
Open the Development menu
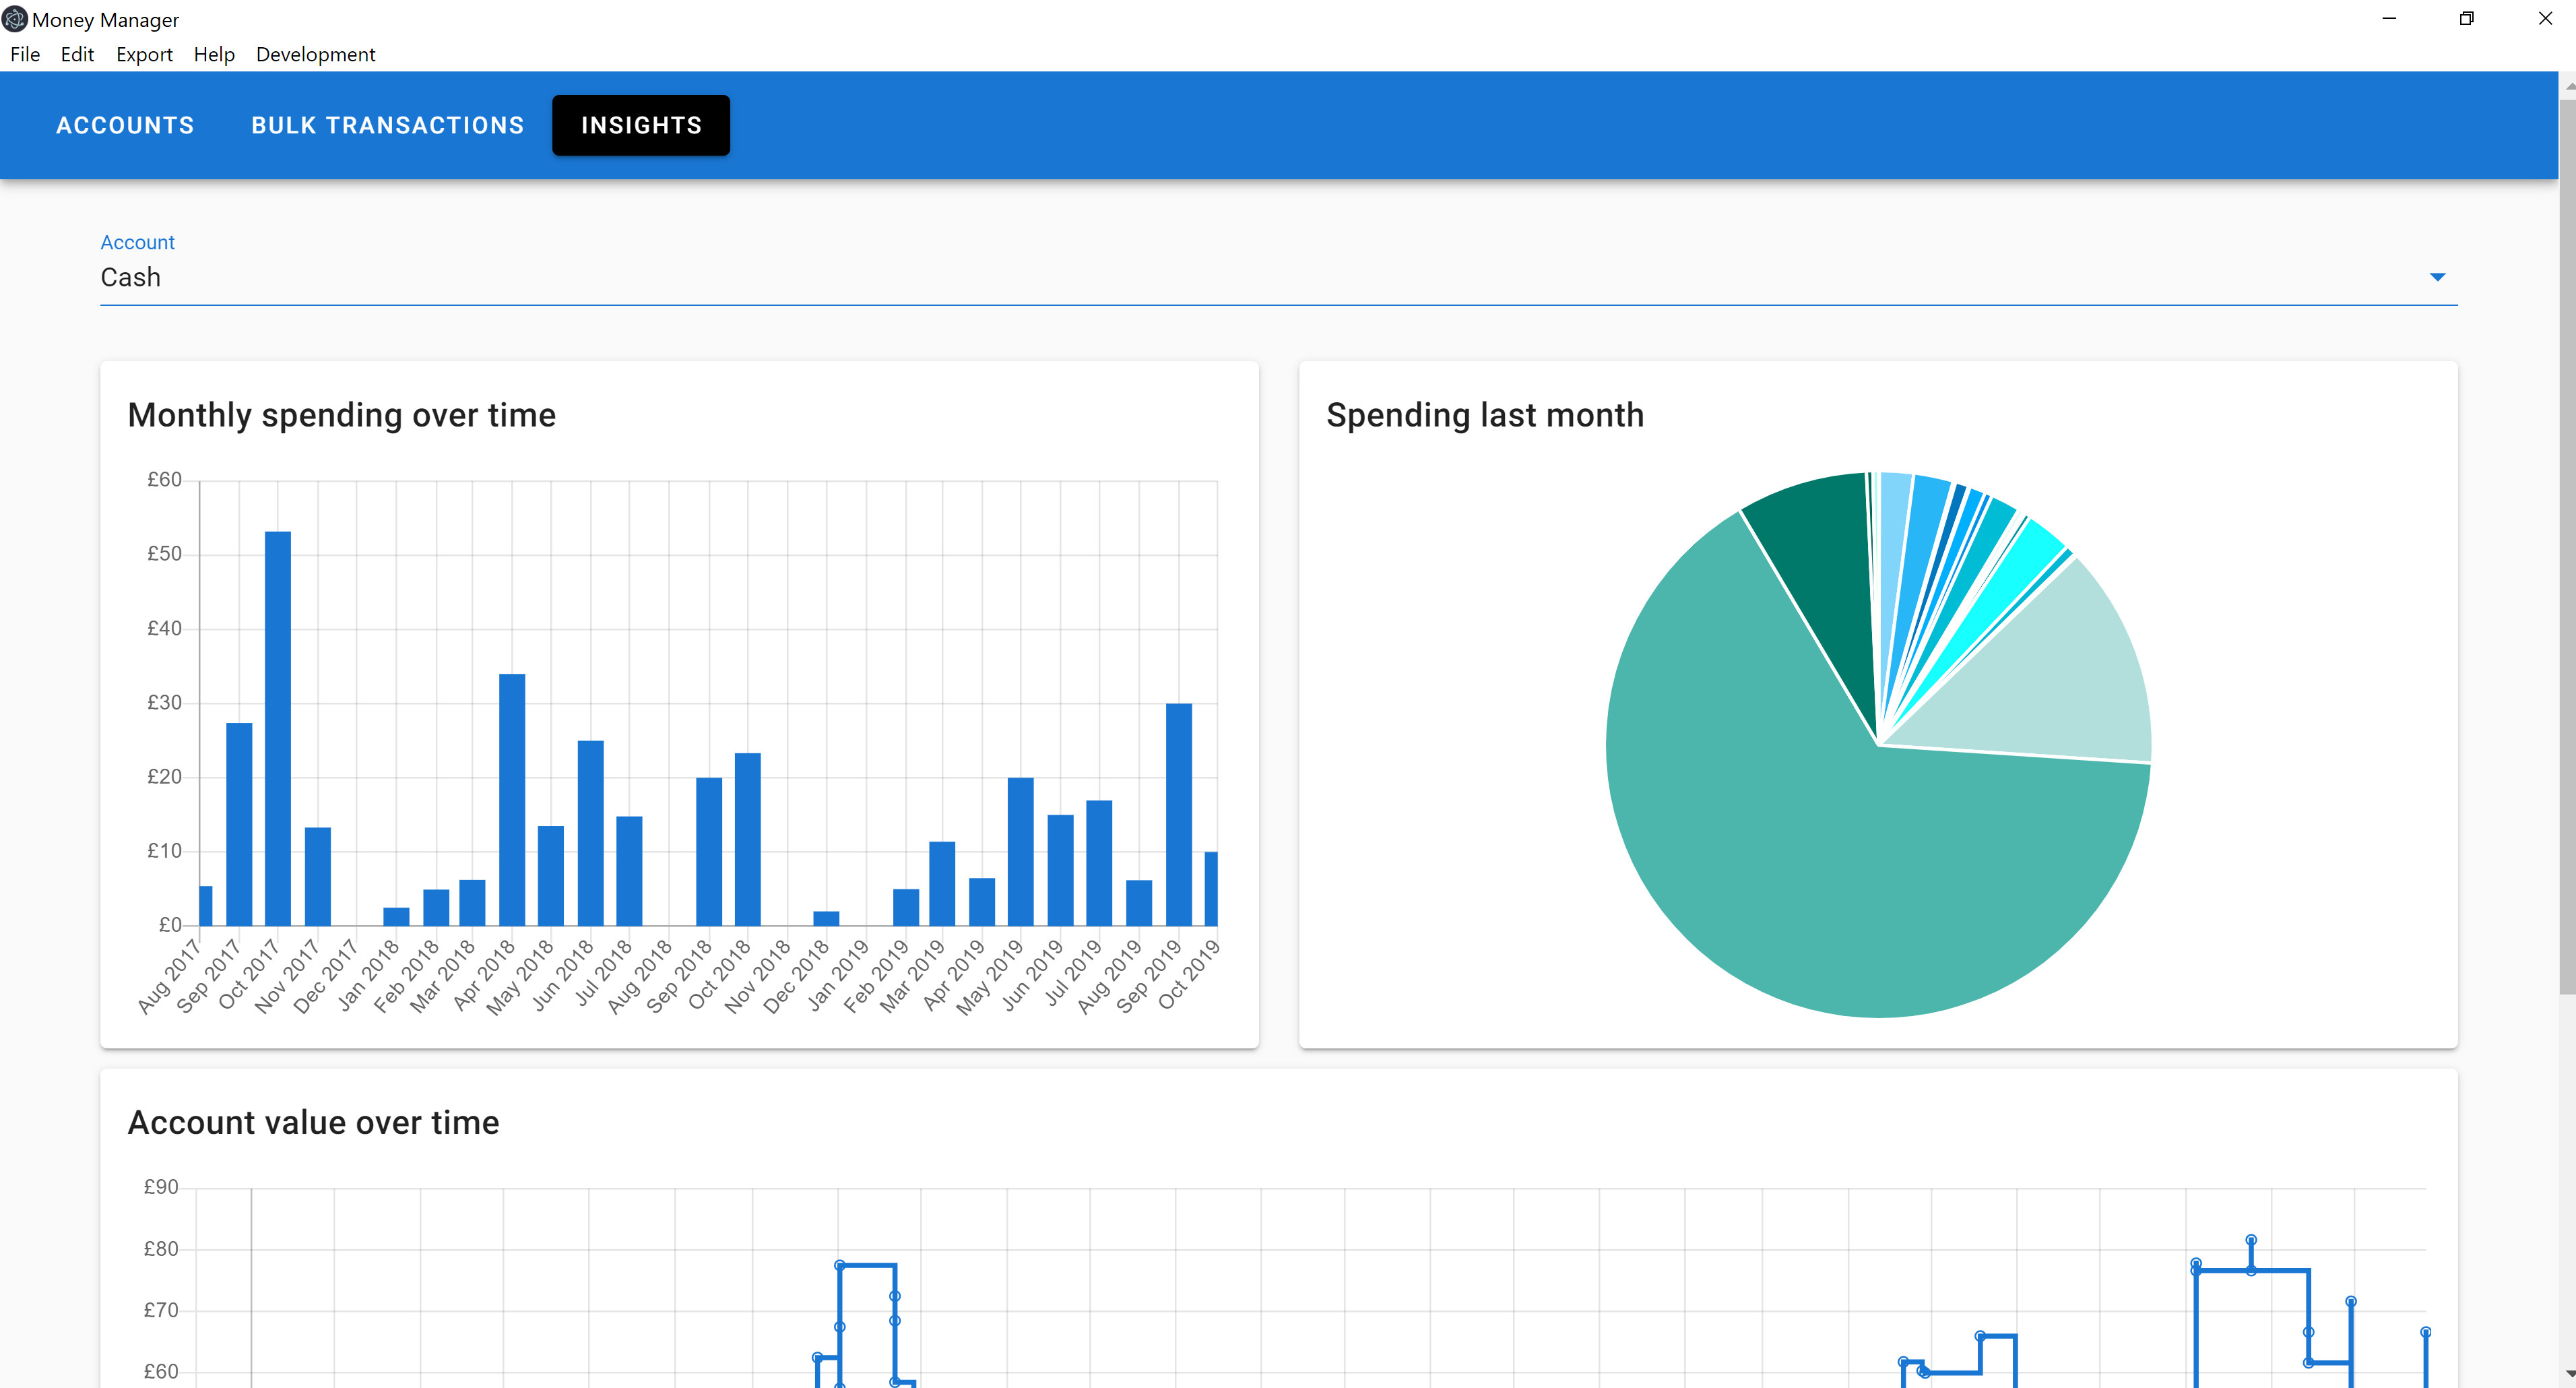pyautogui.click(x=315, y=54)
